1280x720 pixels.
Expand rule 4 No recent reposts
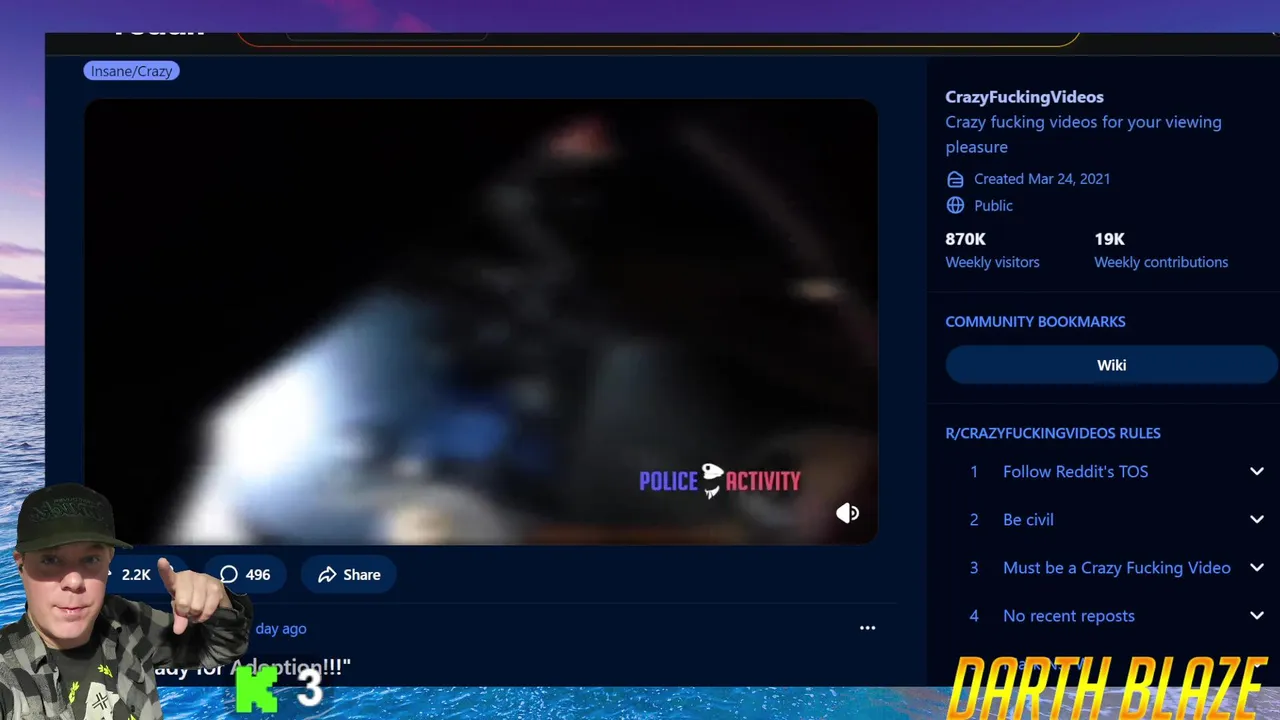click(1257, 615)
